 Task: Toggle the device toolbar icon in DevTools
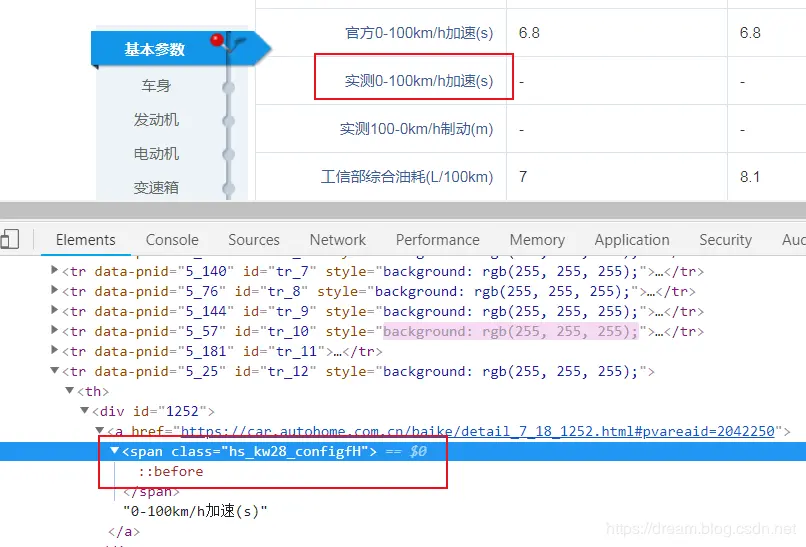[x=10, y=240]
